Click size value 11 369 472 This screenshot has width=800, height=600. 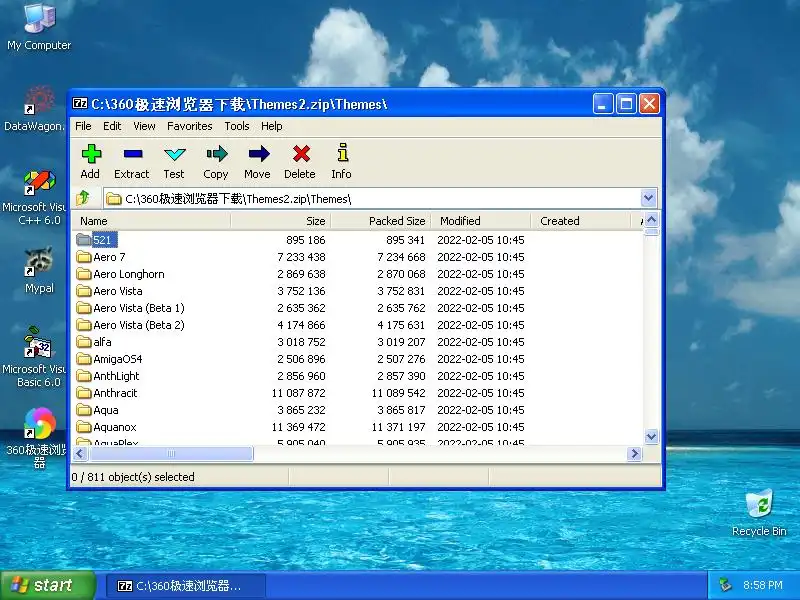pyautogui.click(x=298, y=427)
